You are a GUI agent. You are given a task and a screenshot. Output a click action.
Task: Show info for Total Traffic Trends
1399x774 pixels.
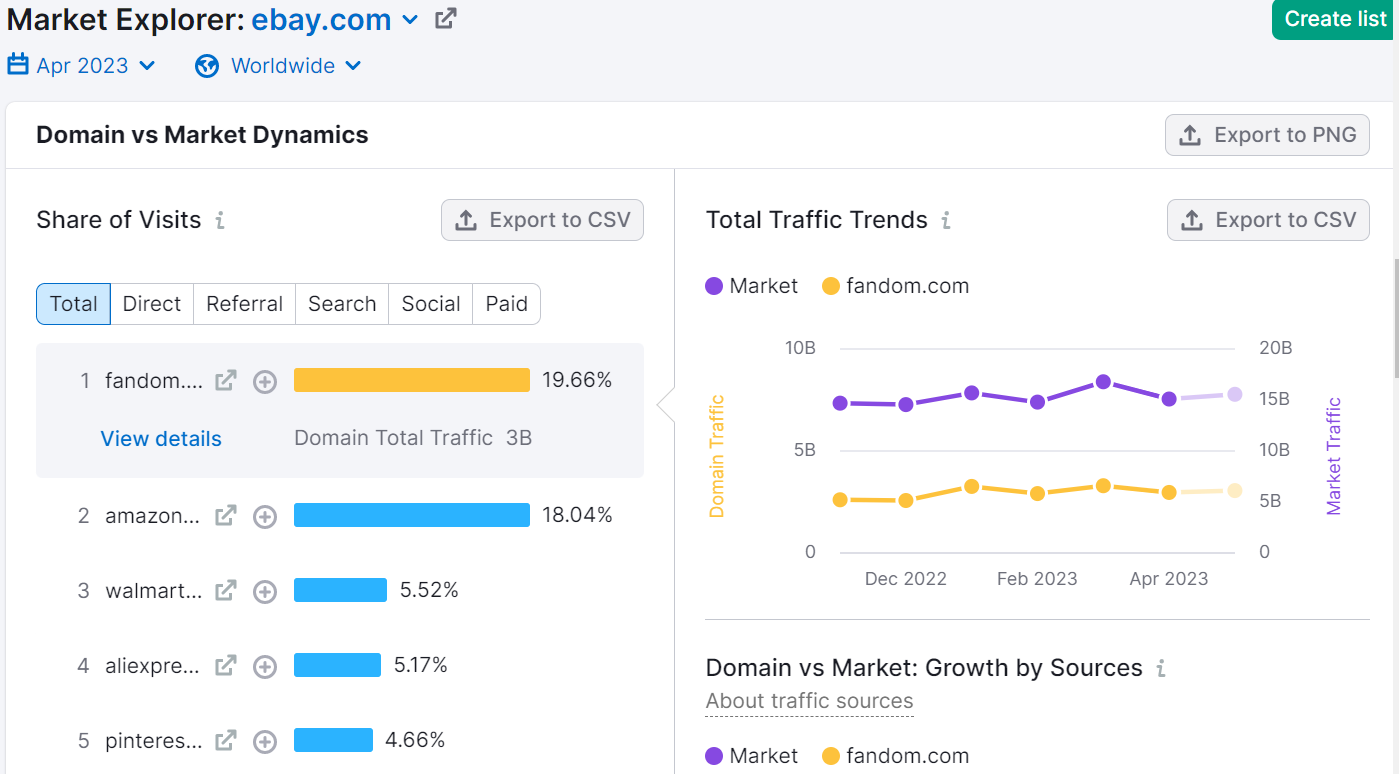point(946,220)
